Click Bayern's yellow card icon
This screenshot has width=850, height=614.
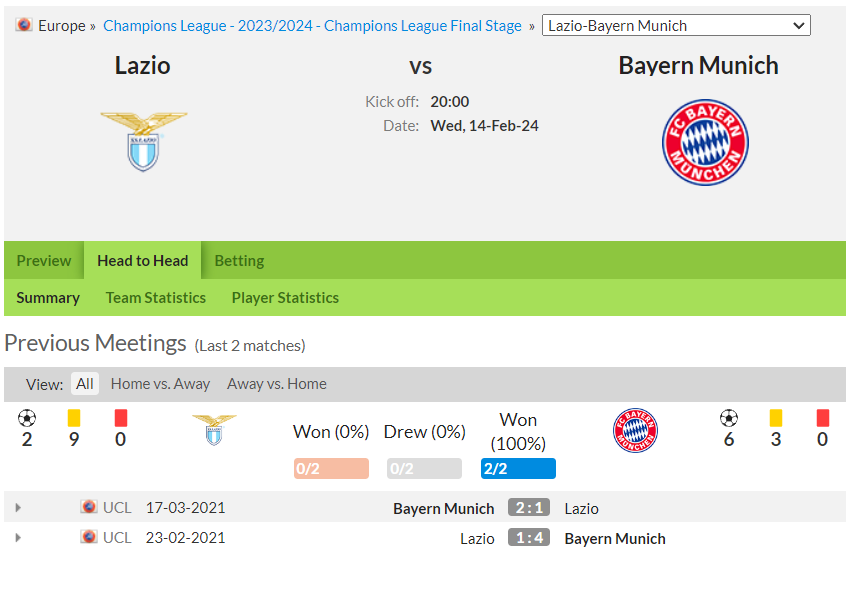coord(776,418)
